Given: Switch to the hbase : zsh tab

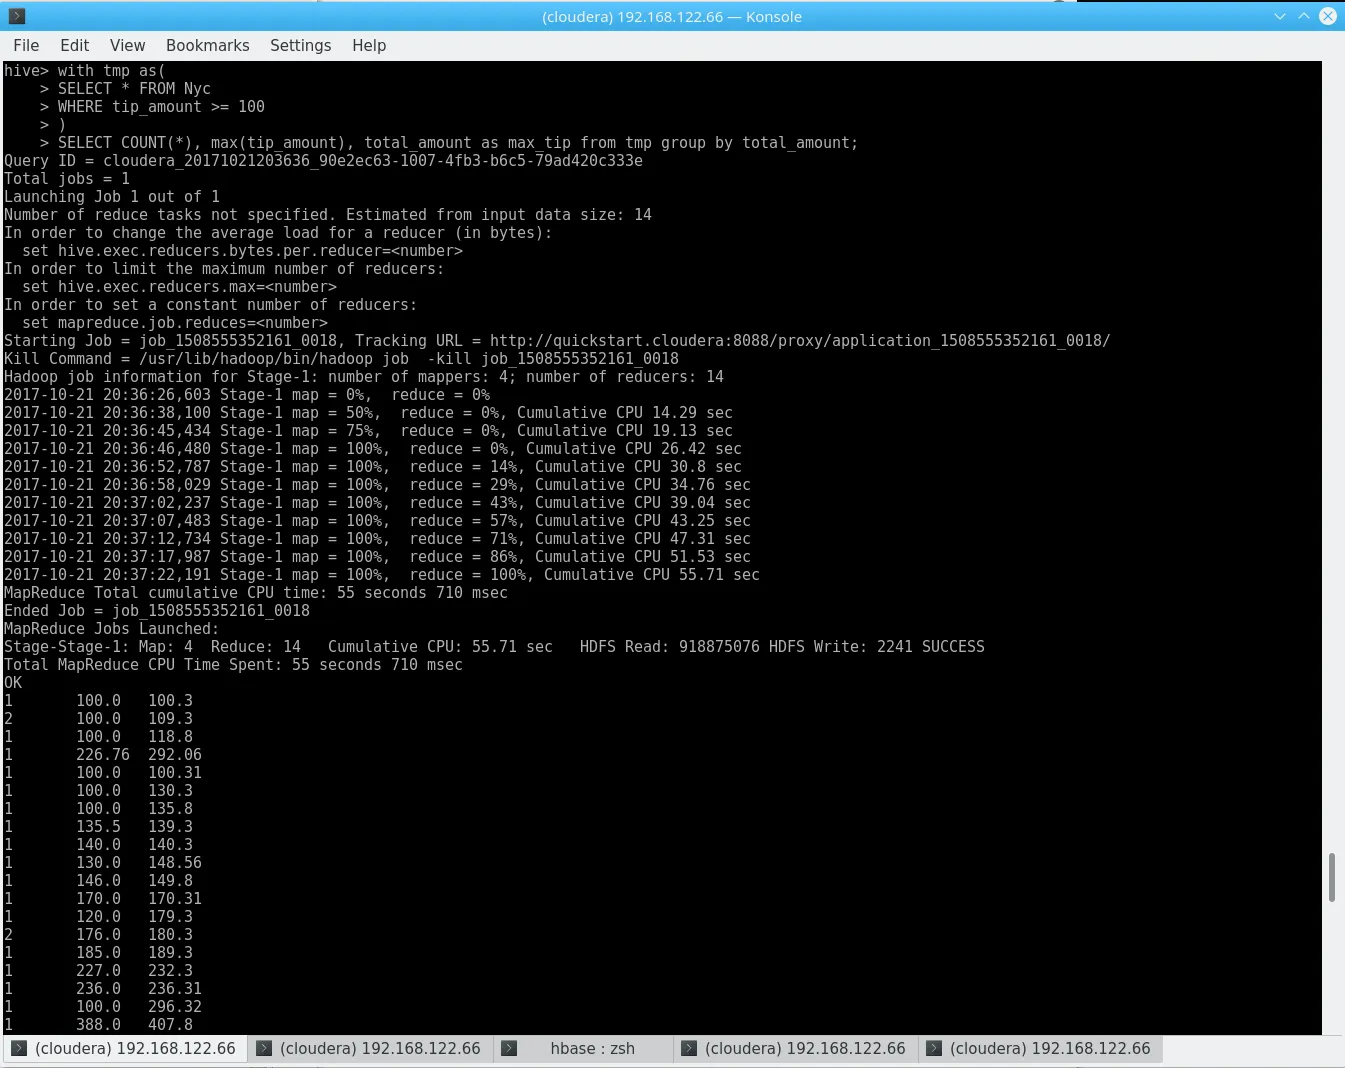Looking at the screenshot, I should [592, 1048].
